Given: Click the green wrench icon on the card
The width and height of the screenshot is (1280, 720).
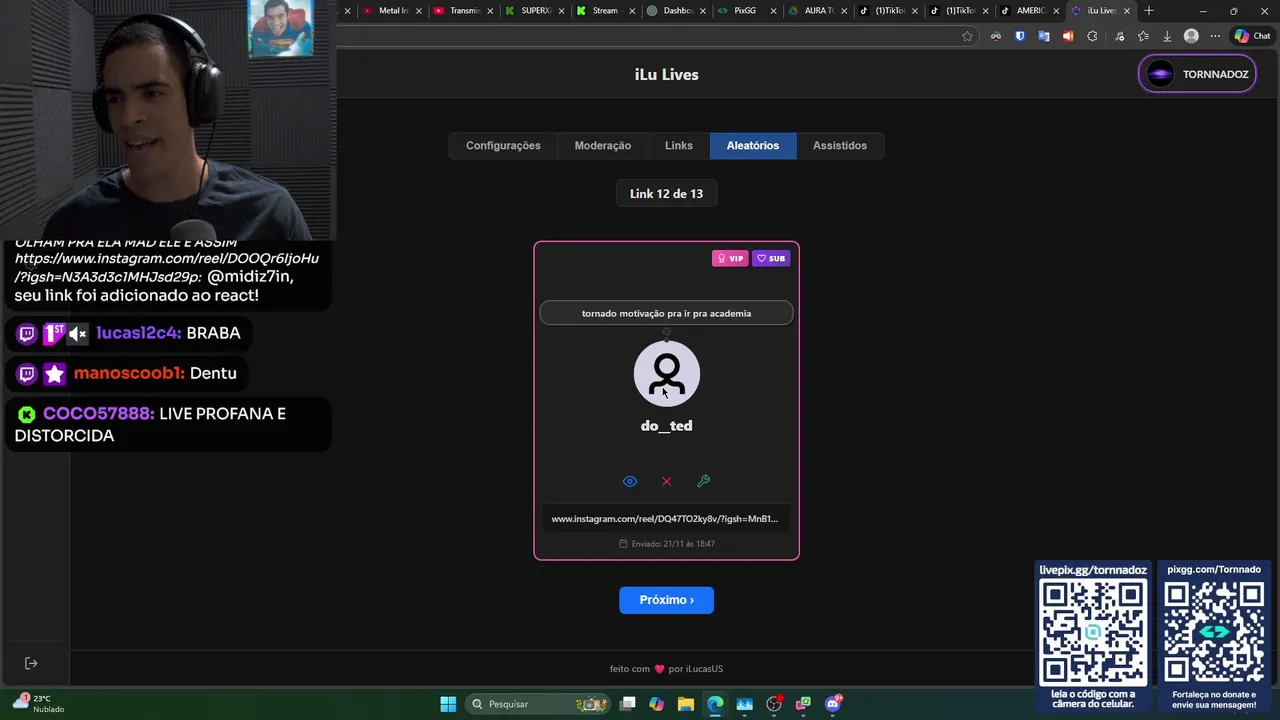Looking at the screenshot, I should coord(704,481).
